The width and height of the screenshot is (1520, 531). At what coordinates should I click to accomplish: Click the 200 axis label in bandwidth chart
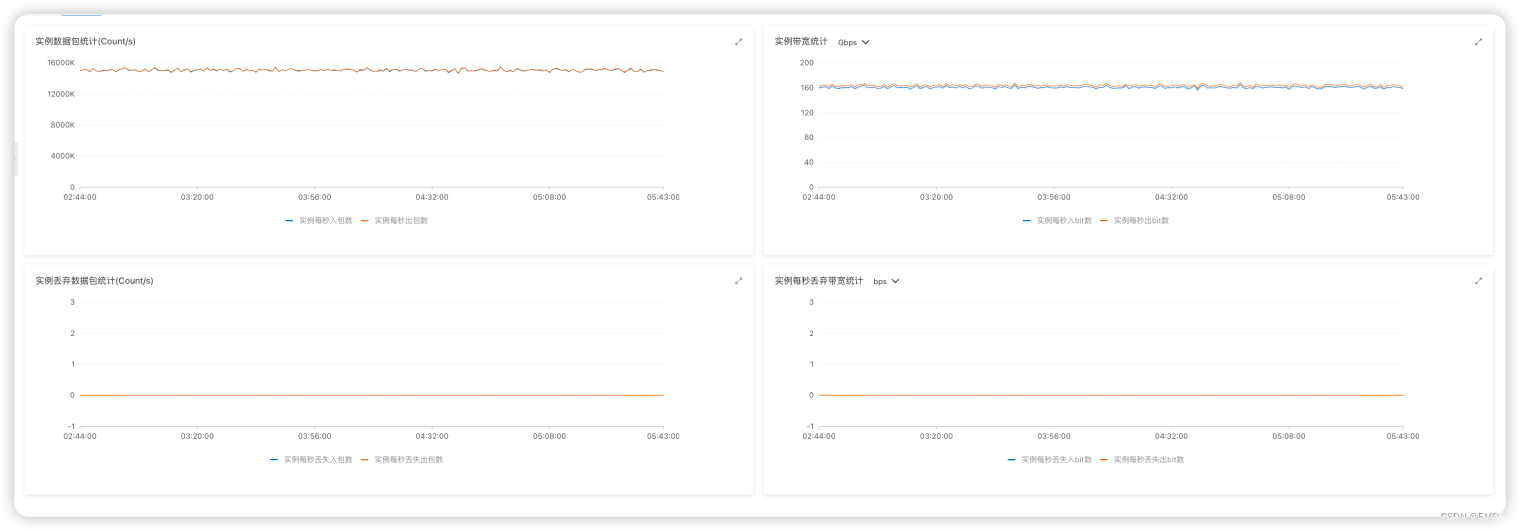click(x=807, y=62)
